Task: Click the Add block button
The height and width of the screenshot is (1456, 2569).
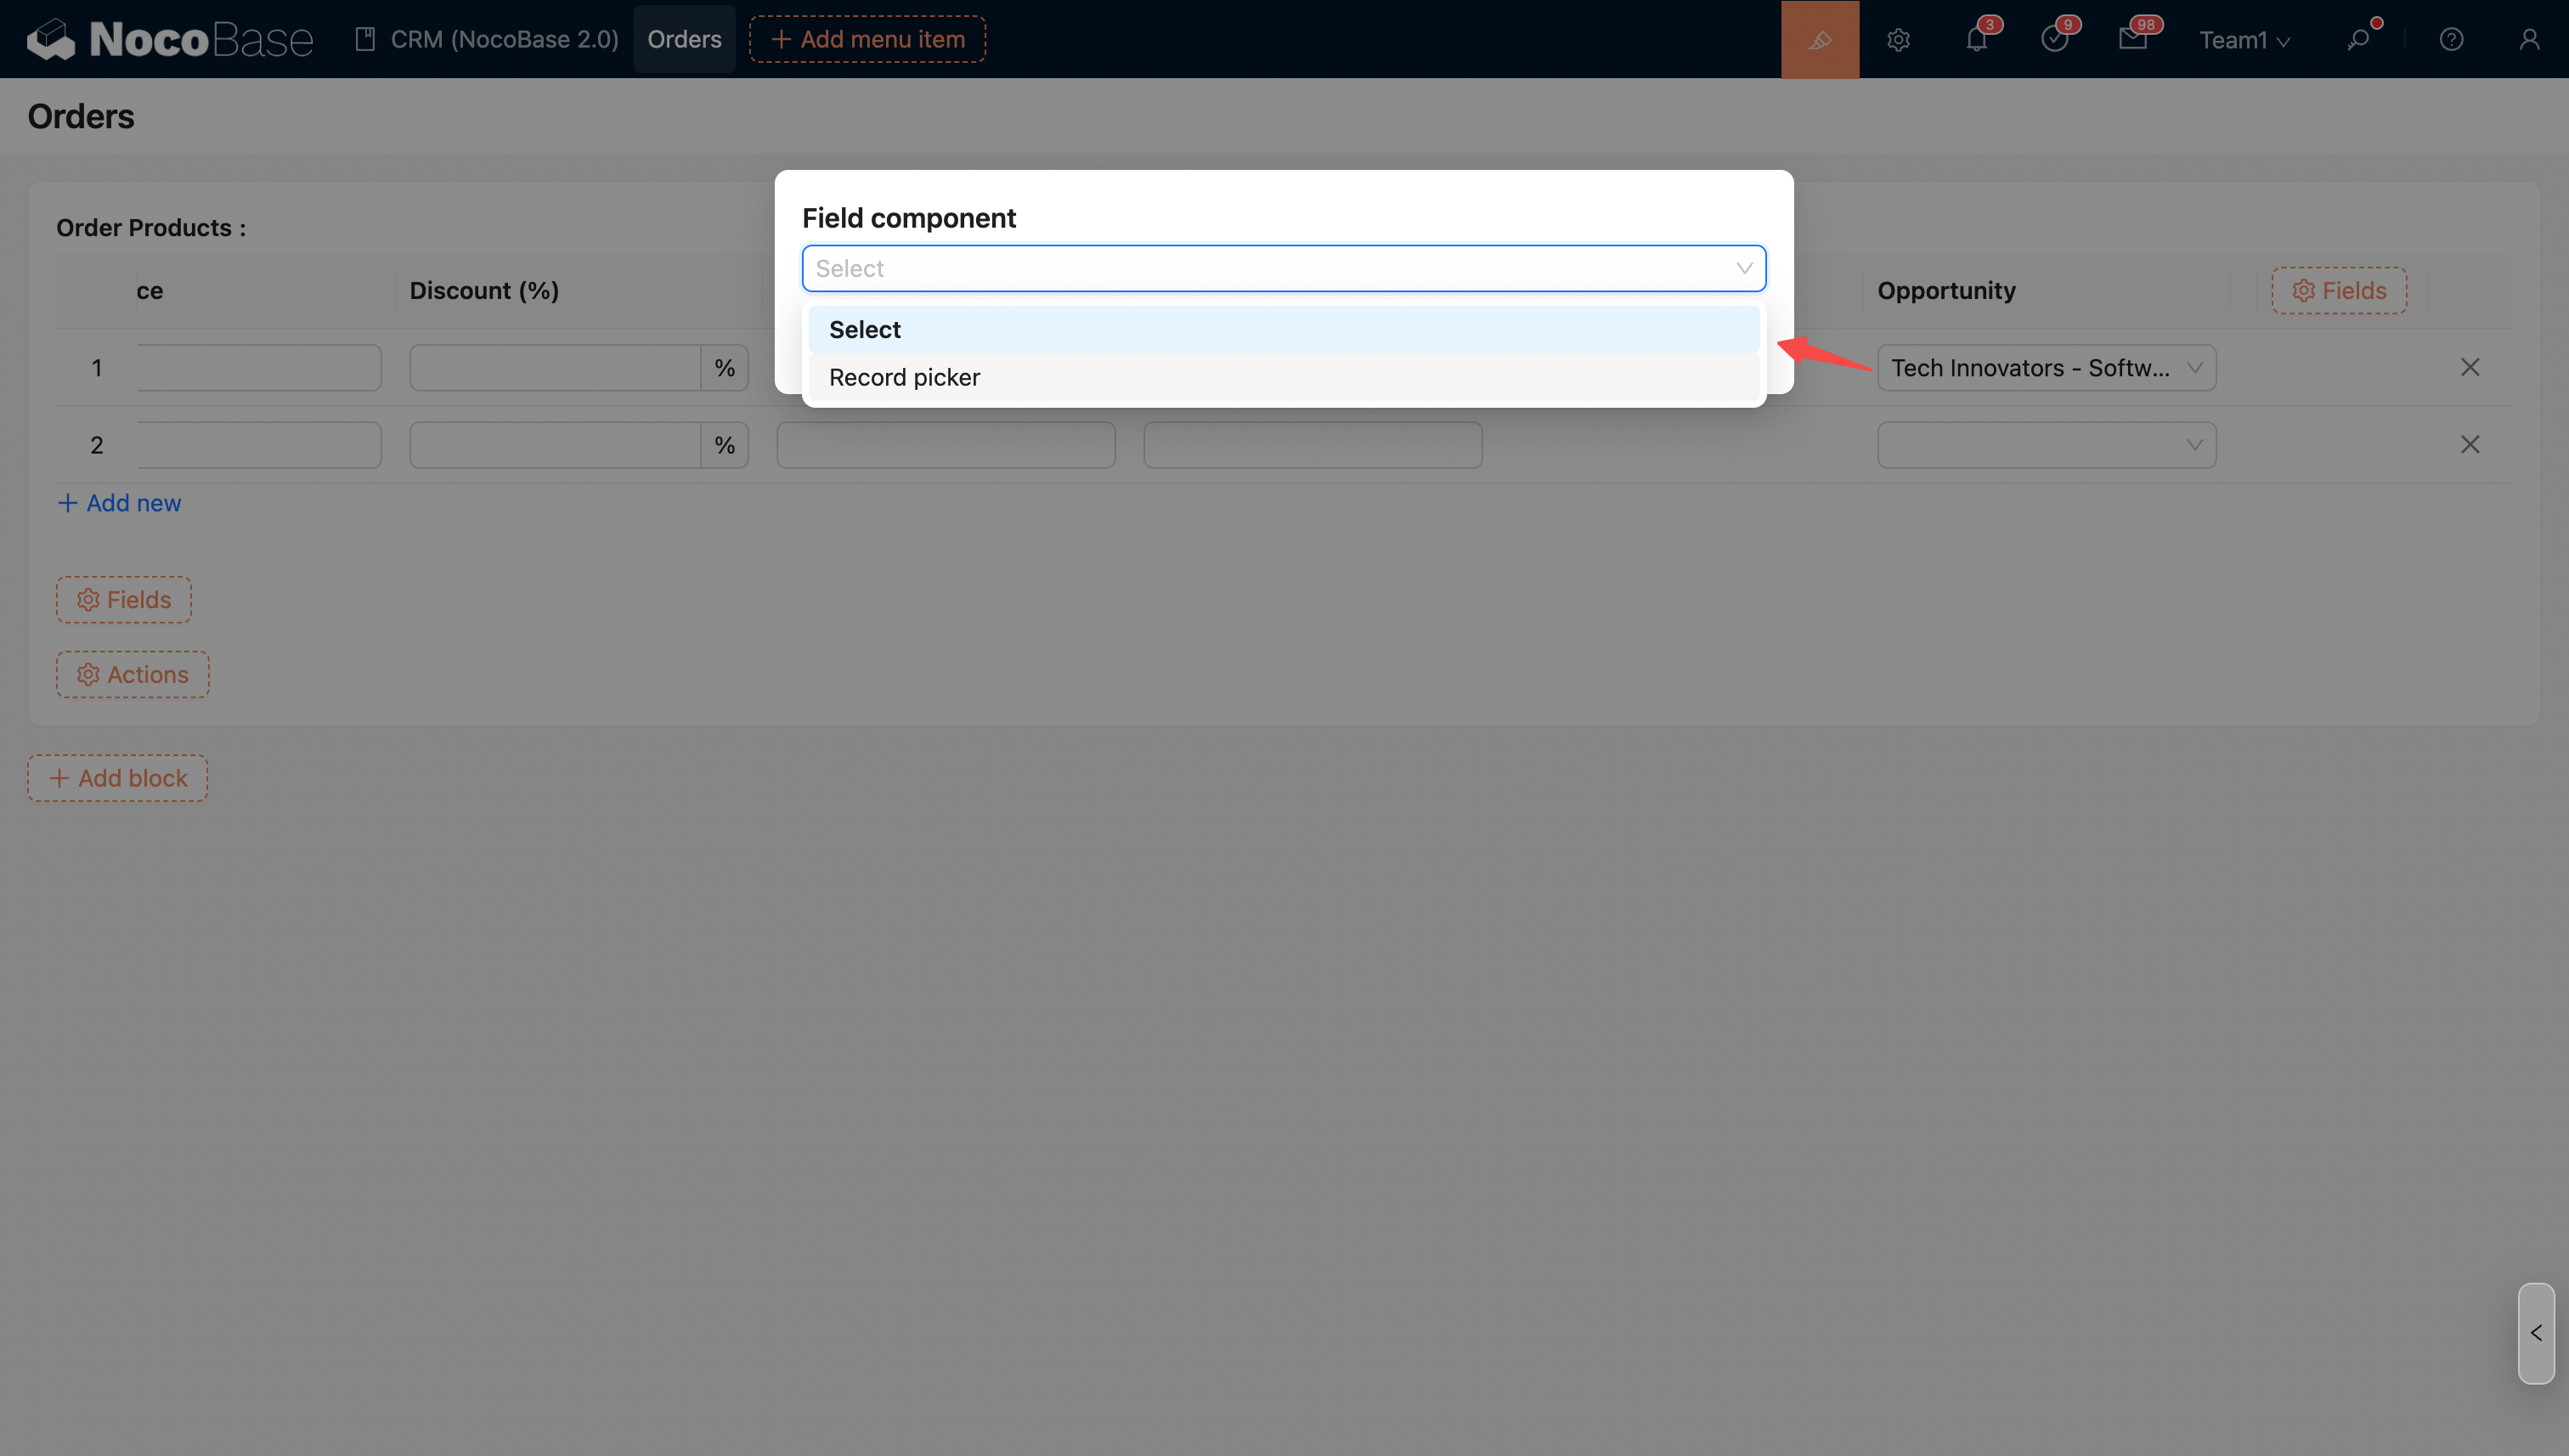Action: [x=118, y=778]
